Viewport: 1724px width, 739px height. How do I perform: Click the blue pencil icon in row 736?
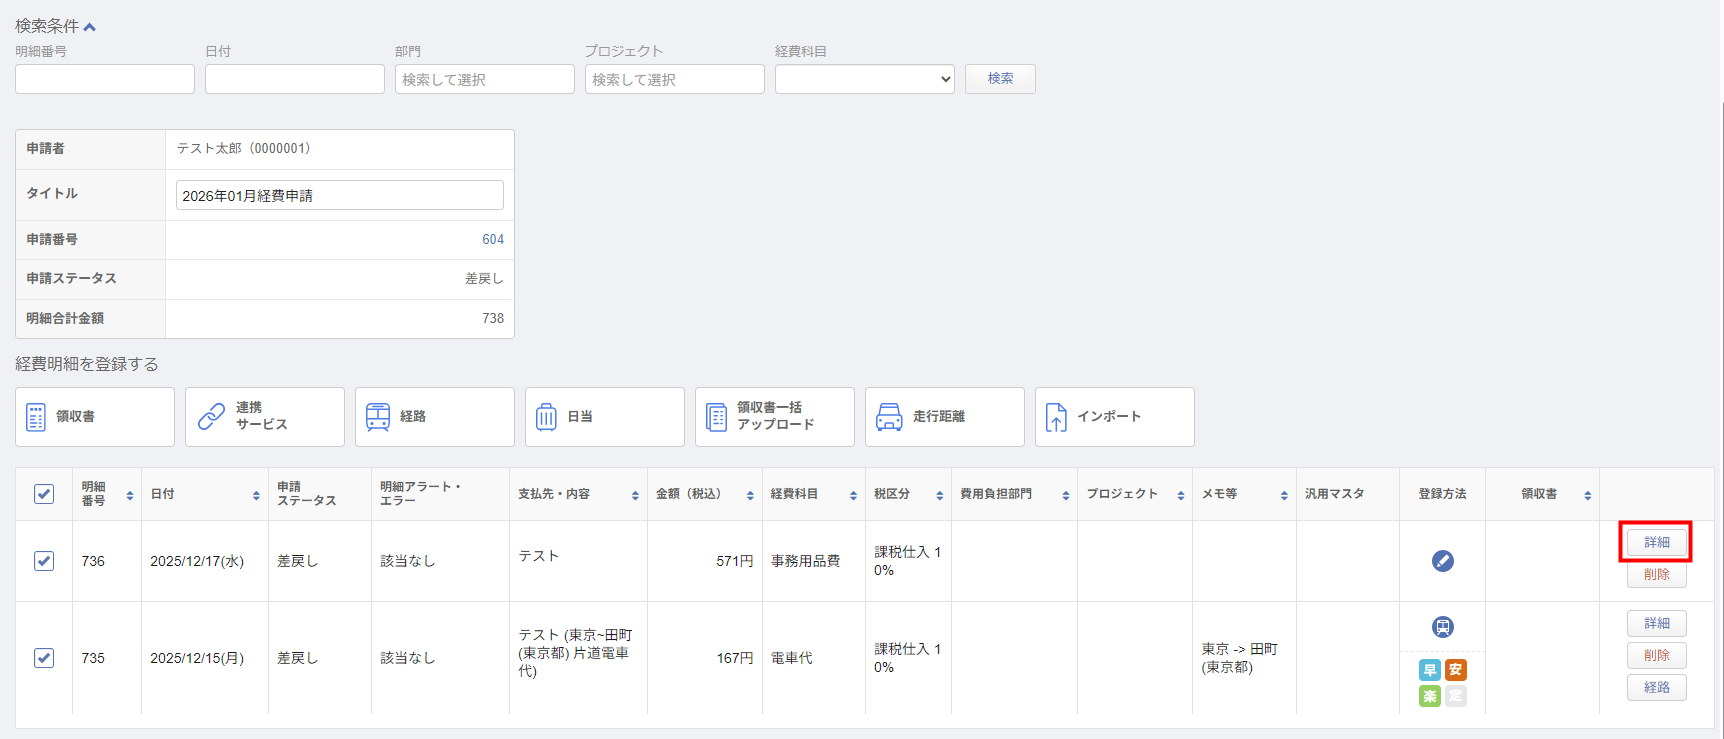click(x=1442, y=561)
